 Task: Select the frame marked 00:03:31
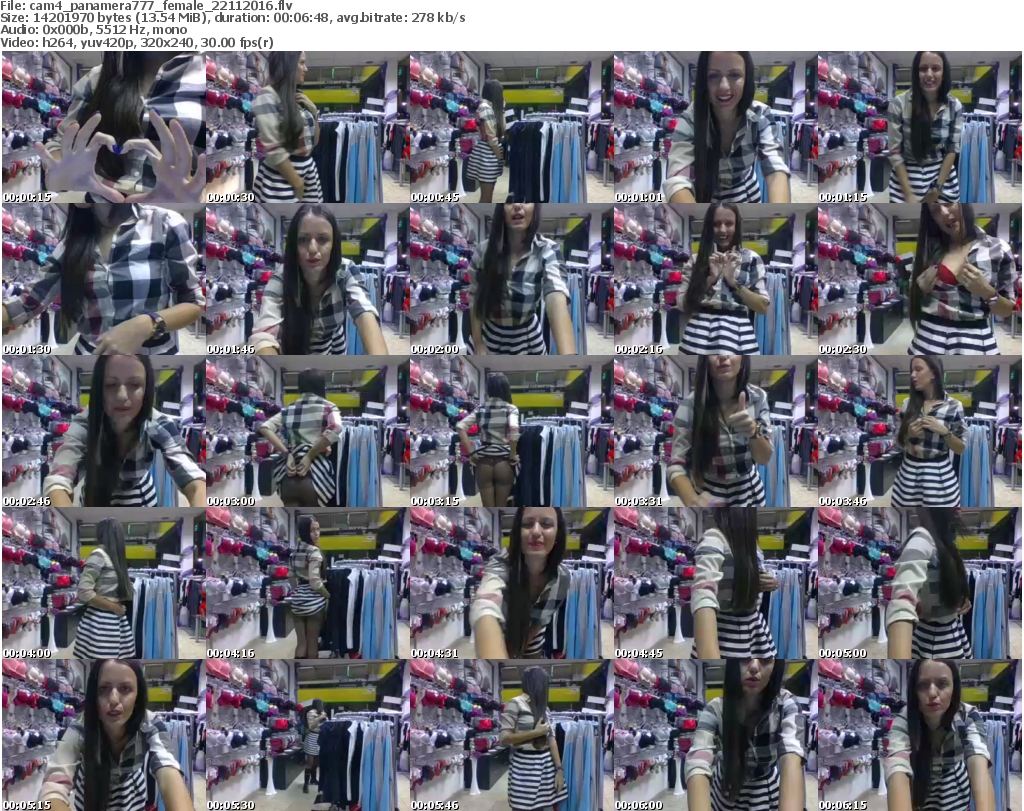click(715, 432)
